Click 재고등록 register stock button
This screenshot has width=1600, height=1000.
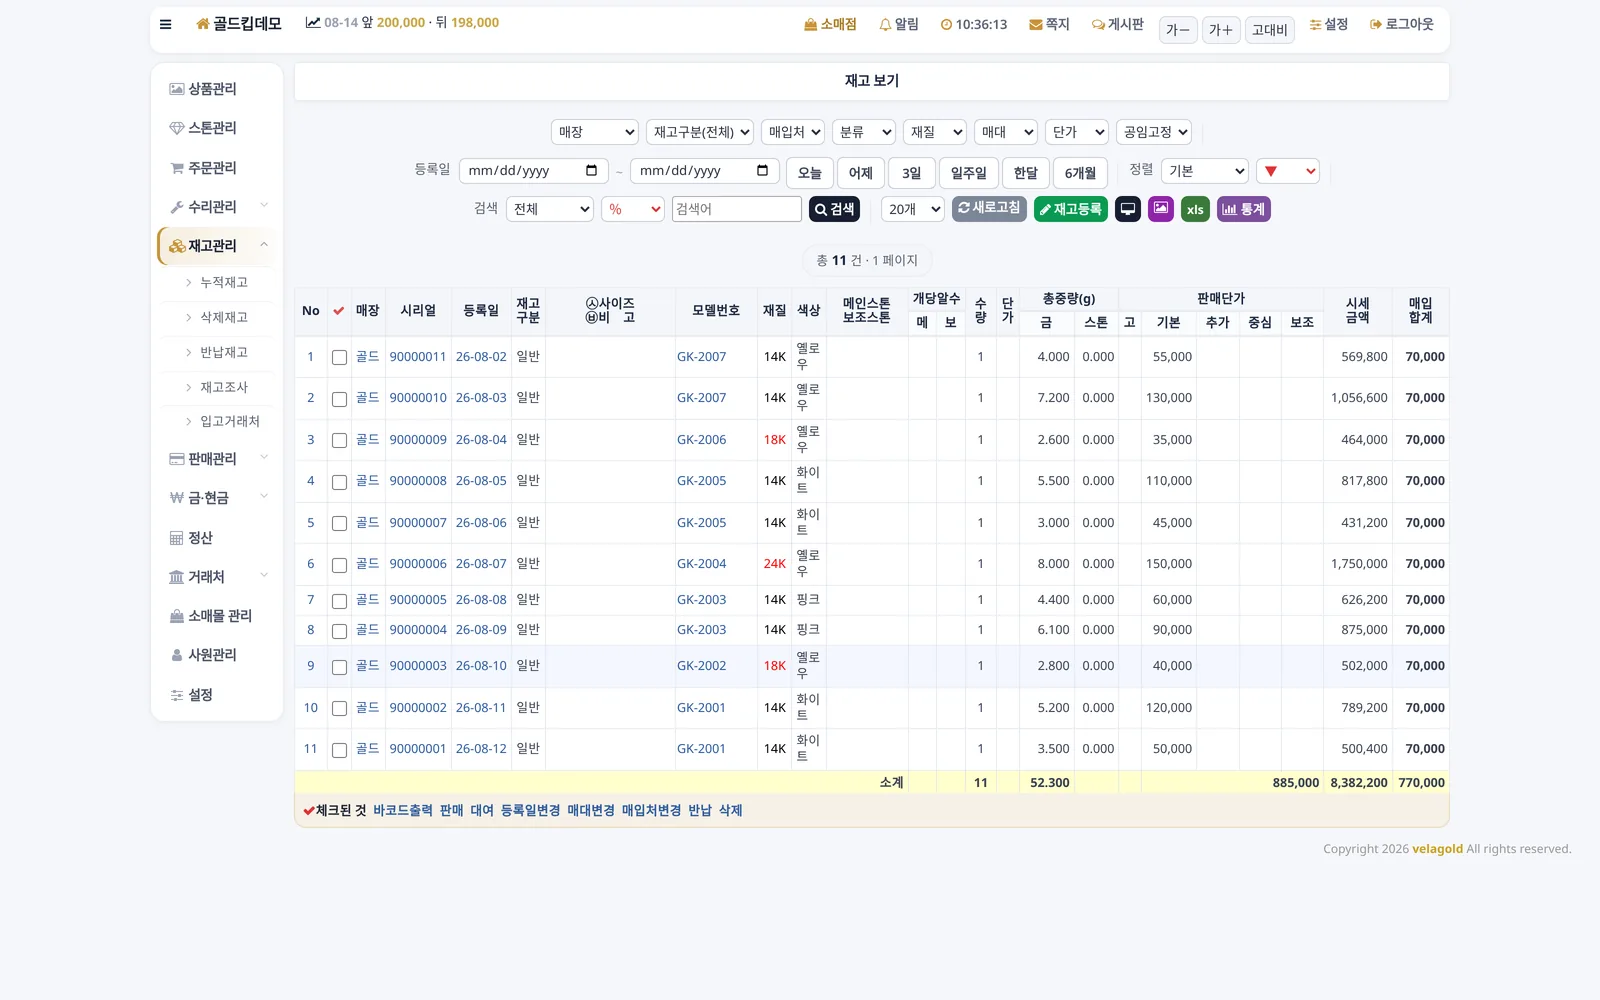pos(1071,209)
